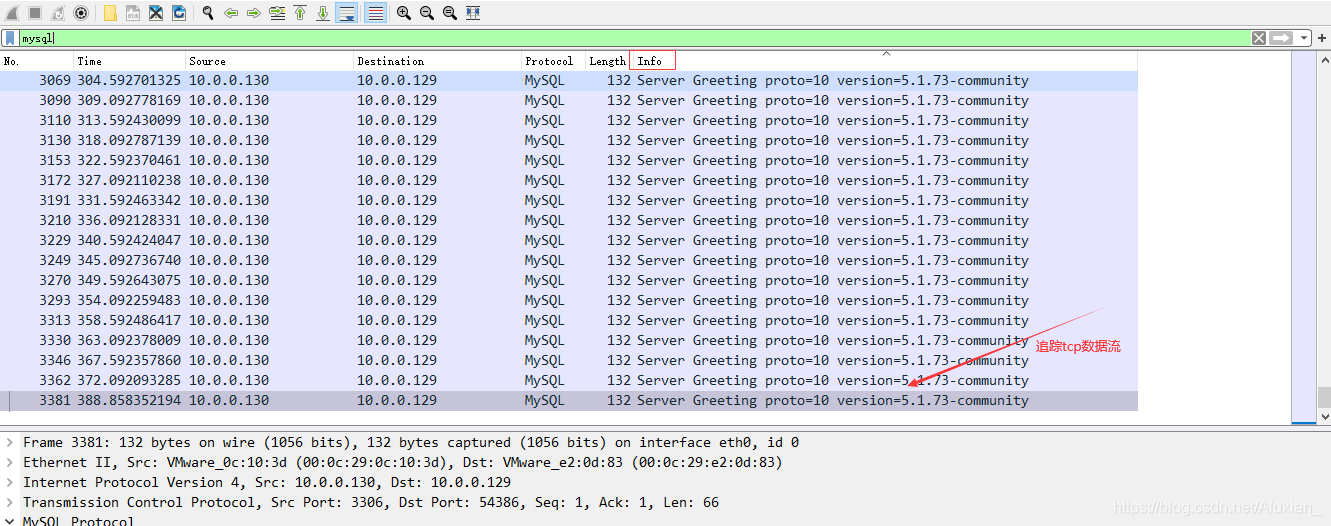
Task: Select packet 3293 row
Action: coord(569,301)
